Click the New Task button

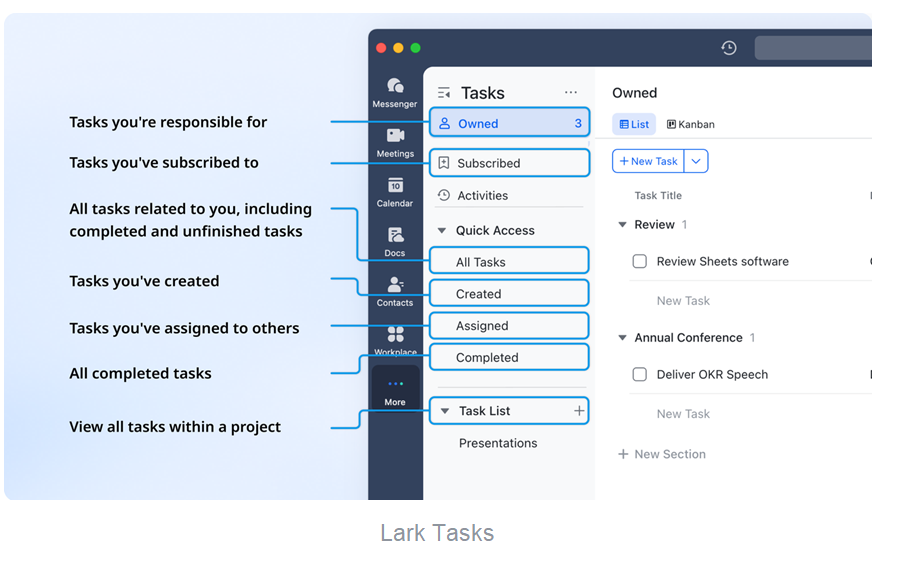point(648,161)
